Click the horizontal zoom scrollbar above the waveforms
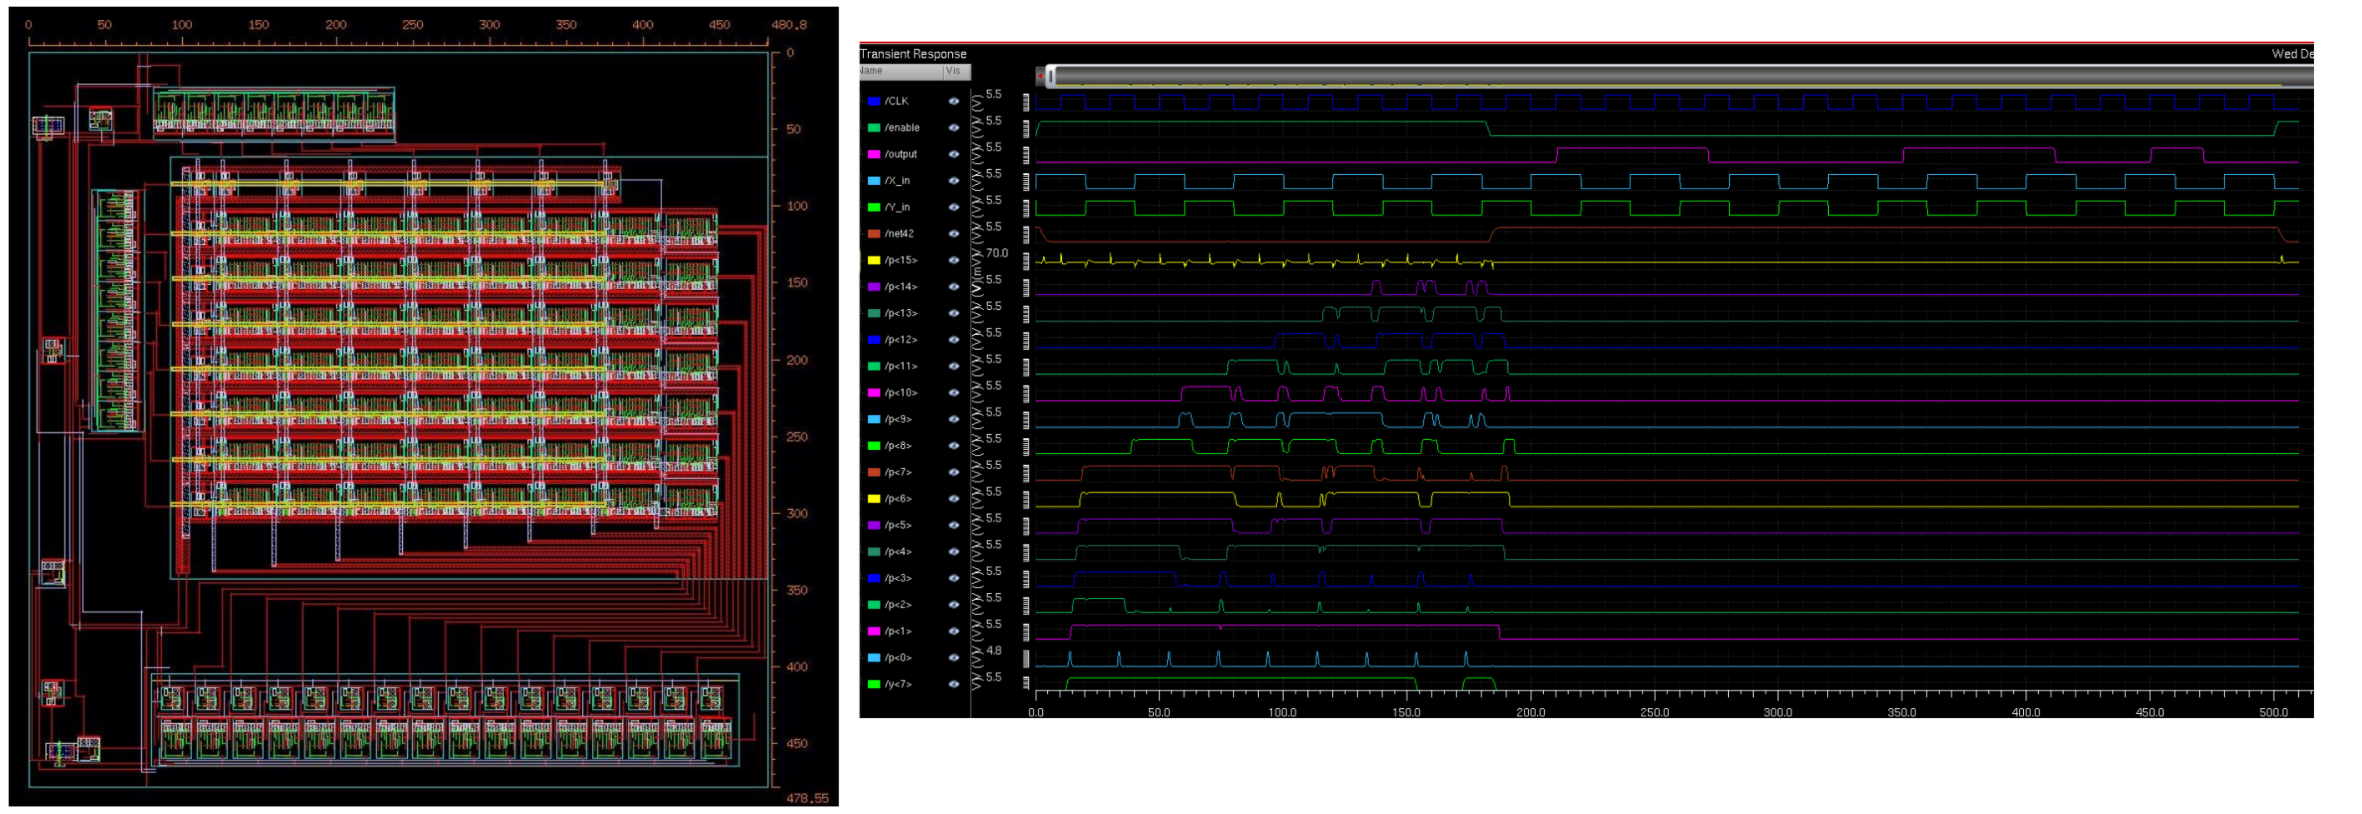Image resolution: width=2362 pixels, height=814 pixels. coord(1680,76)
